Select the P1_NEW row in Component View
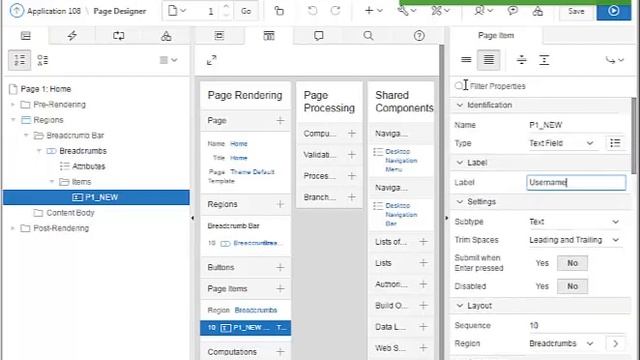The width and height of the screenshot is (640, 360). [x=245, y=328]
